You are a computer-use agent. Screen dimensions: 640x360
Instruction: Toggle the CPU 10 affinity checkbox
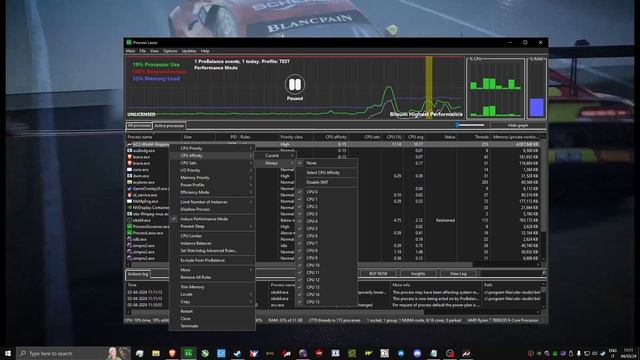click(x=300, y=265)
